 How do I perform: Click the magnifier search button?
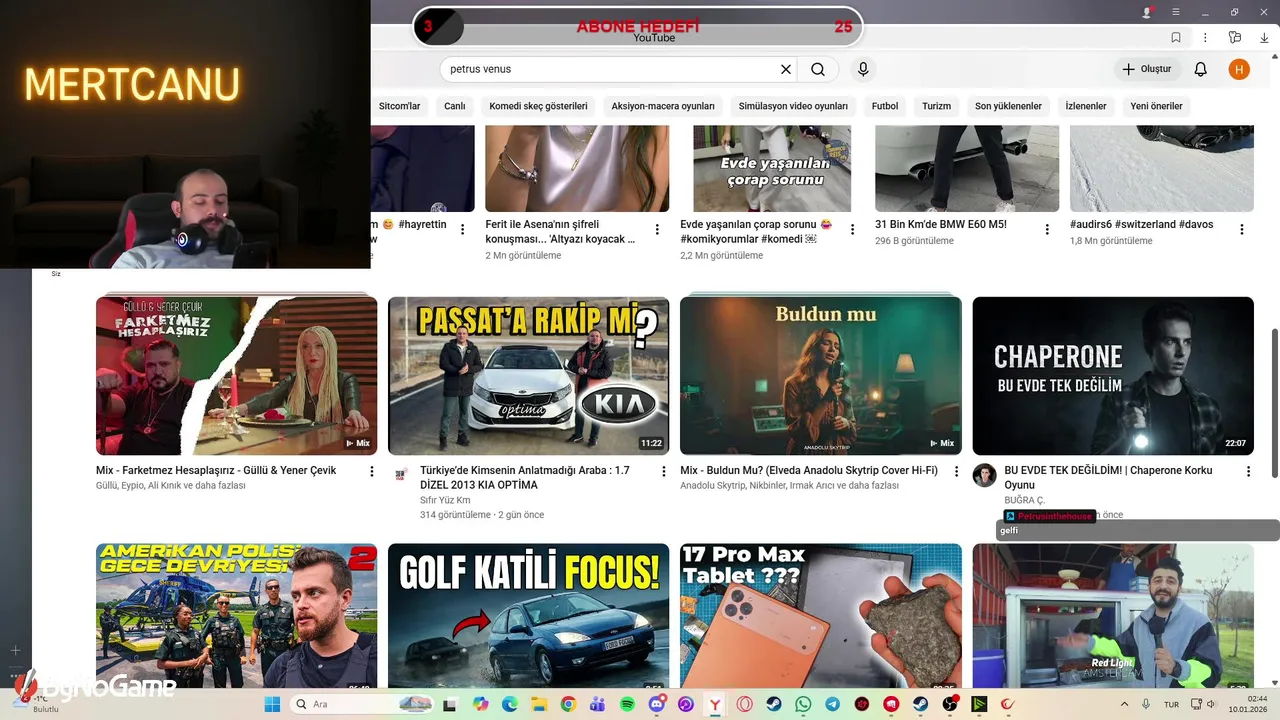pyautogui.click(x=818, y=69)
